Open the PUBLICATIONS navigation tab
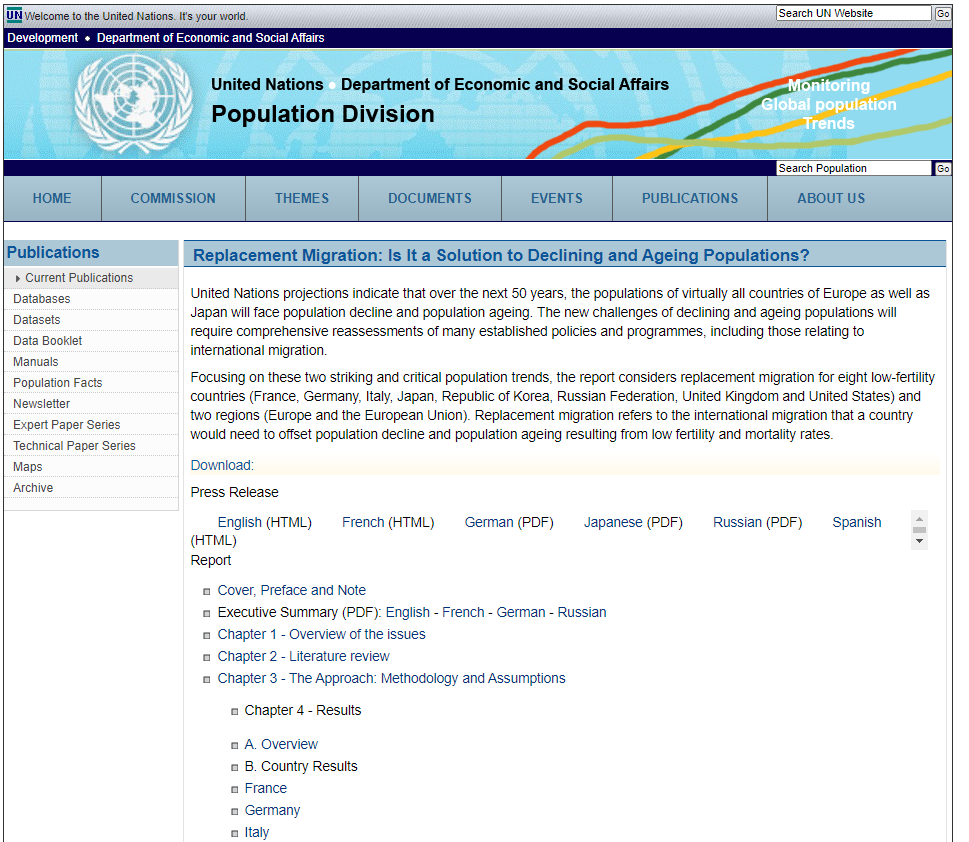This screenshot has width=969, height=842. click(x=690, y=198)
